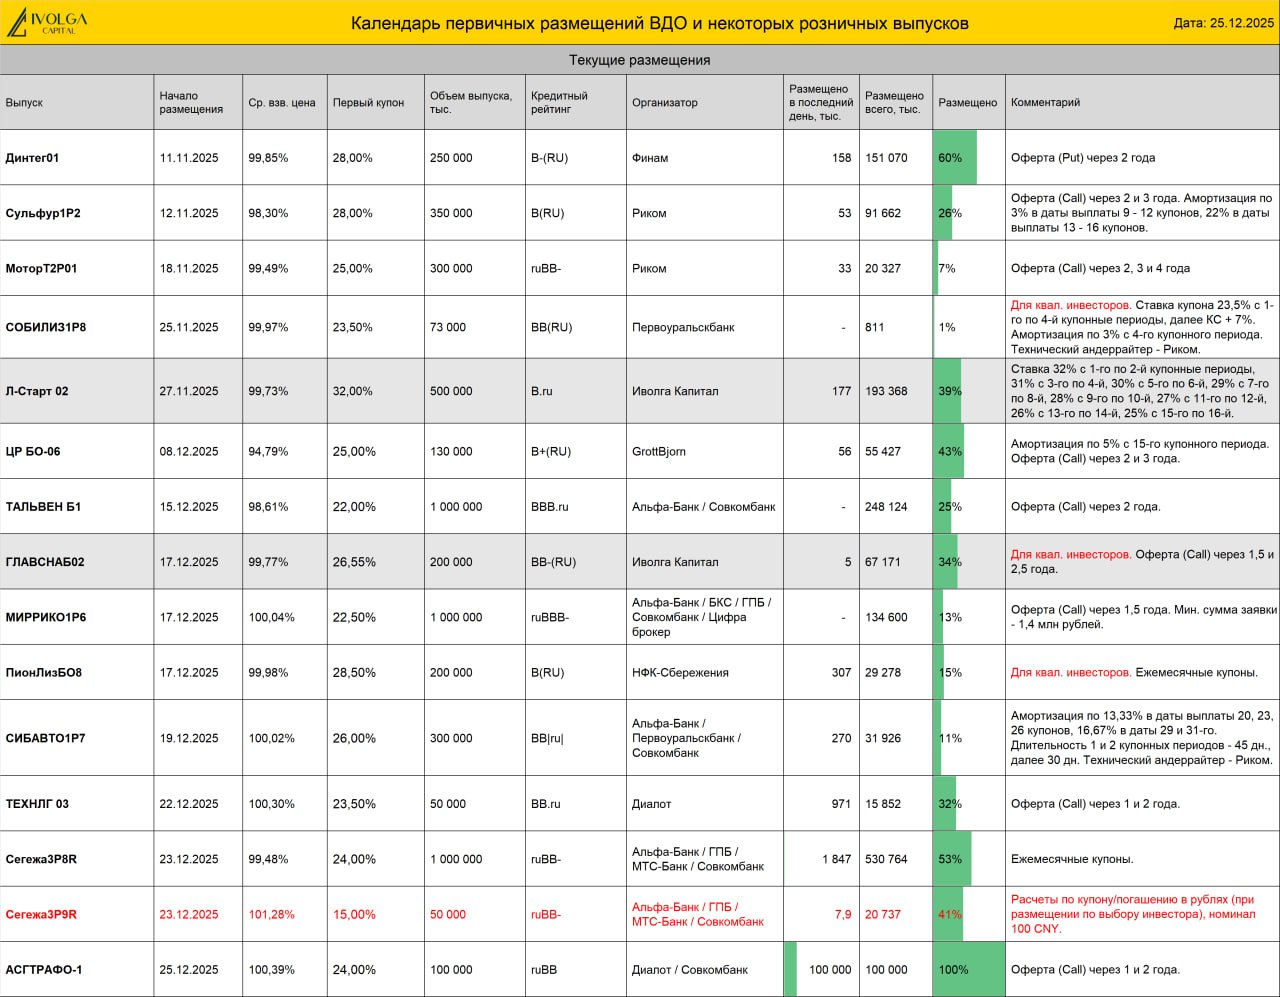Image resolution: width=1280 pixels, height=997 pixels.
Task: Click the organizer 'GrottBjorn'
Action: [659, 451]
